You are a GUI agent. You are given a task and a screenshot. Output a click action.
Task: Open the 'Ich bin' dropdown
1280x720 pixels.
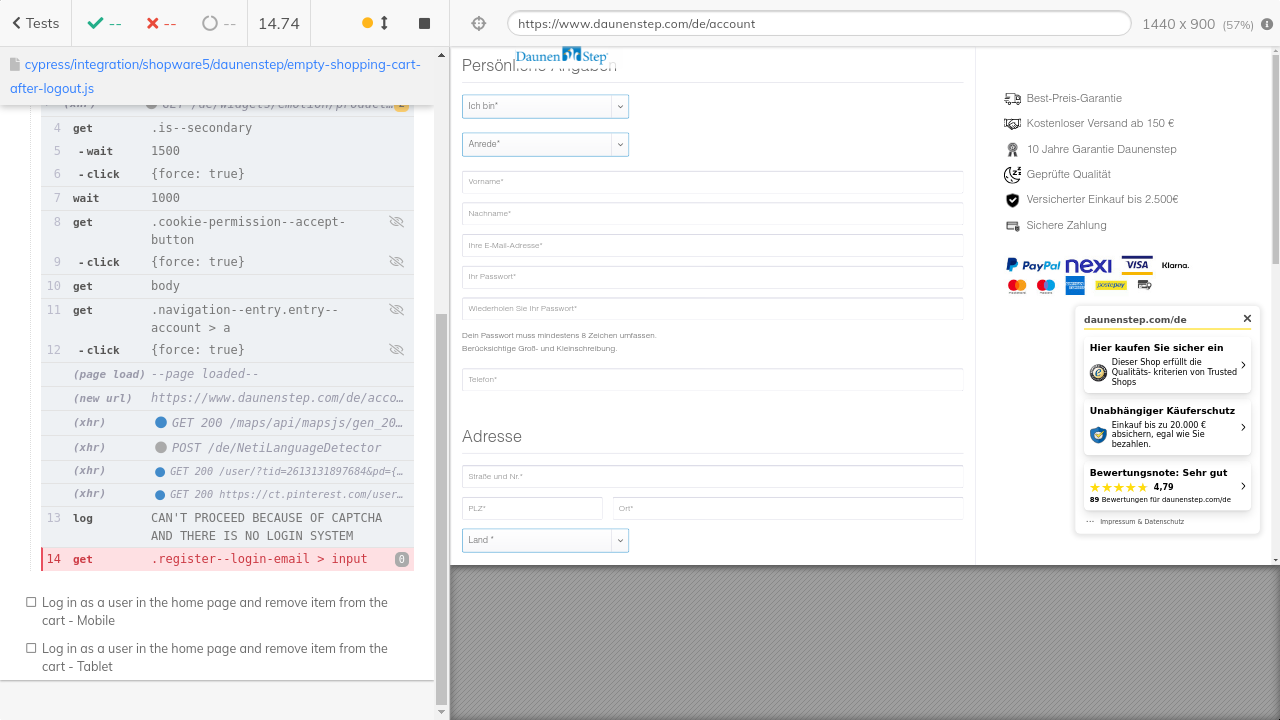(x=545, y=106)
